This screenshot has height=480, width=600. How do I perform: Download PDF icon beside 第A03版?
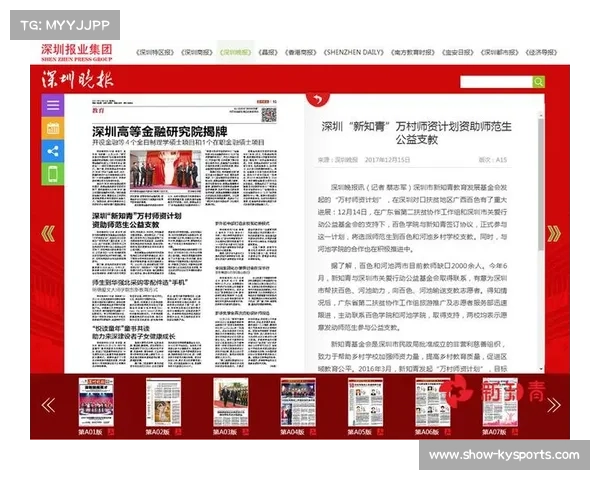245,432
